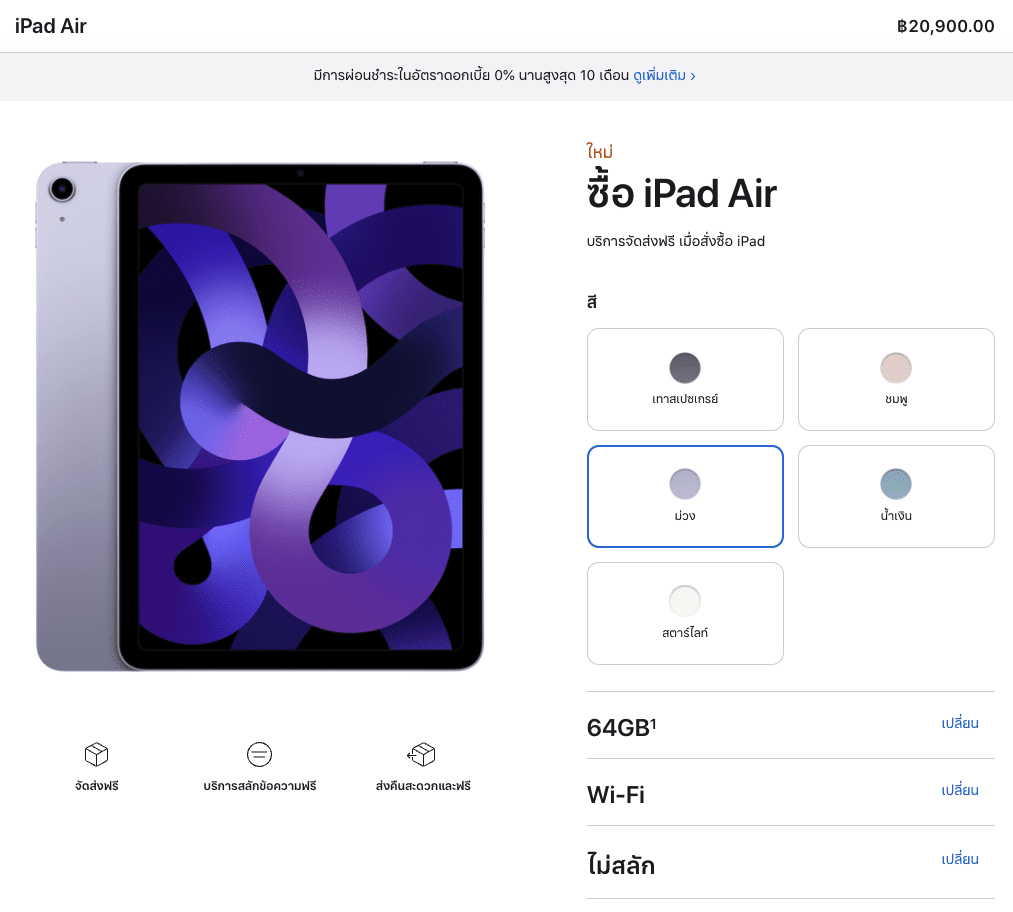This screenshot has height=912, width=1013.
Task: Select the ม่วง purple color option
Action: 685,496
